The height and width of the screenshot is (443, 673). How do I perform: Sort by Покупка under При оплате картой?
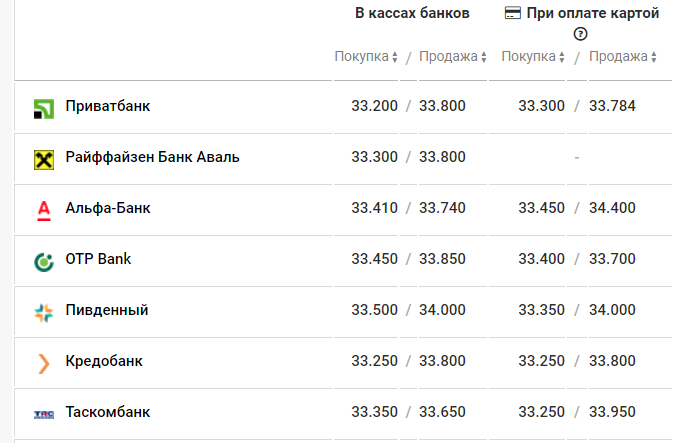click(533, 57)
